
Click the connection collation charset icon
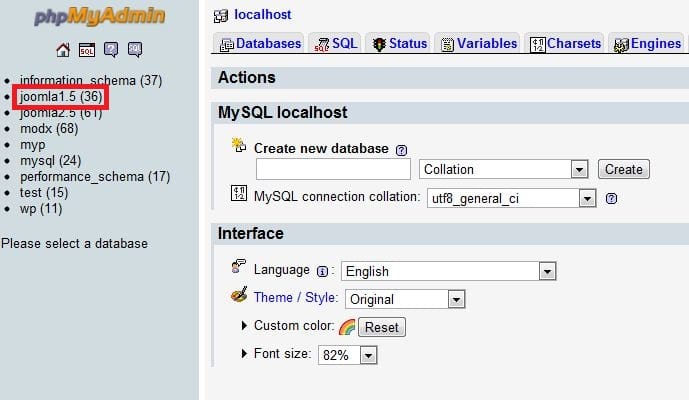[x=239, y=193]
